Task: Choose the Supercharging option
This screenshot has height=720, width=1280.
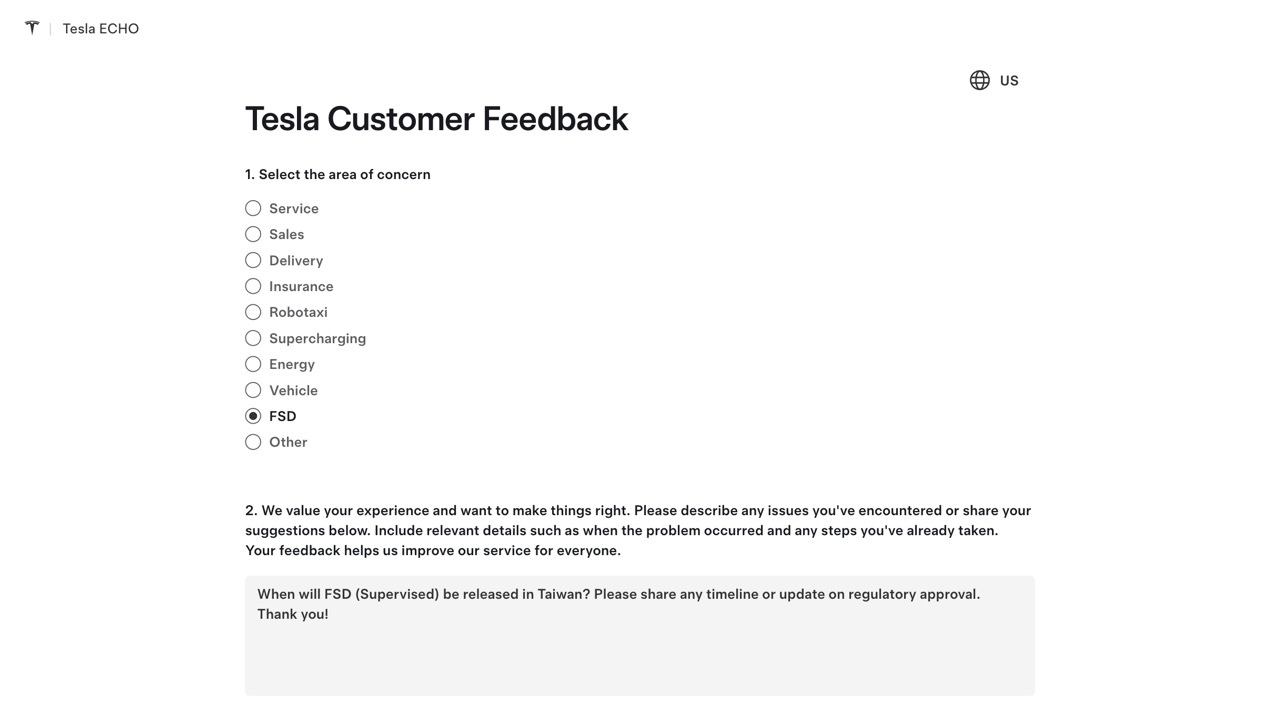Action: 253,338
